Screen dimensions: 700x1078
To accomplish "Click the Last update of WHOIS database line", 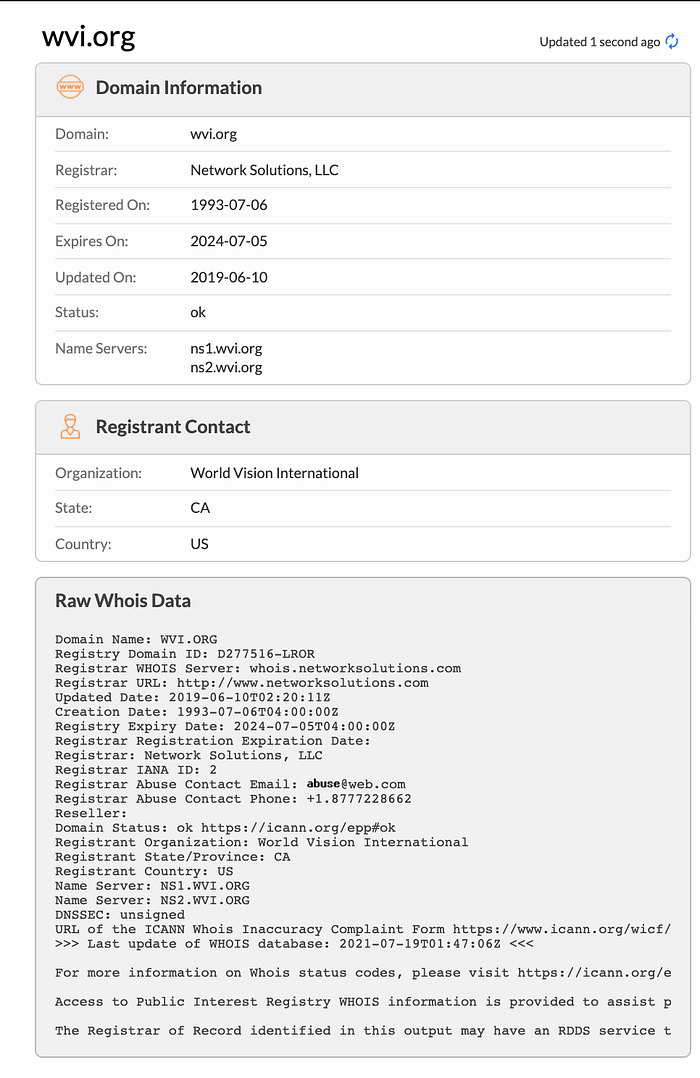I will click(x=294, y=944).
